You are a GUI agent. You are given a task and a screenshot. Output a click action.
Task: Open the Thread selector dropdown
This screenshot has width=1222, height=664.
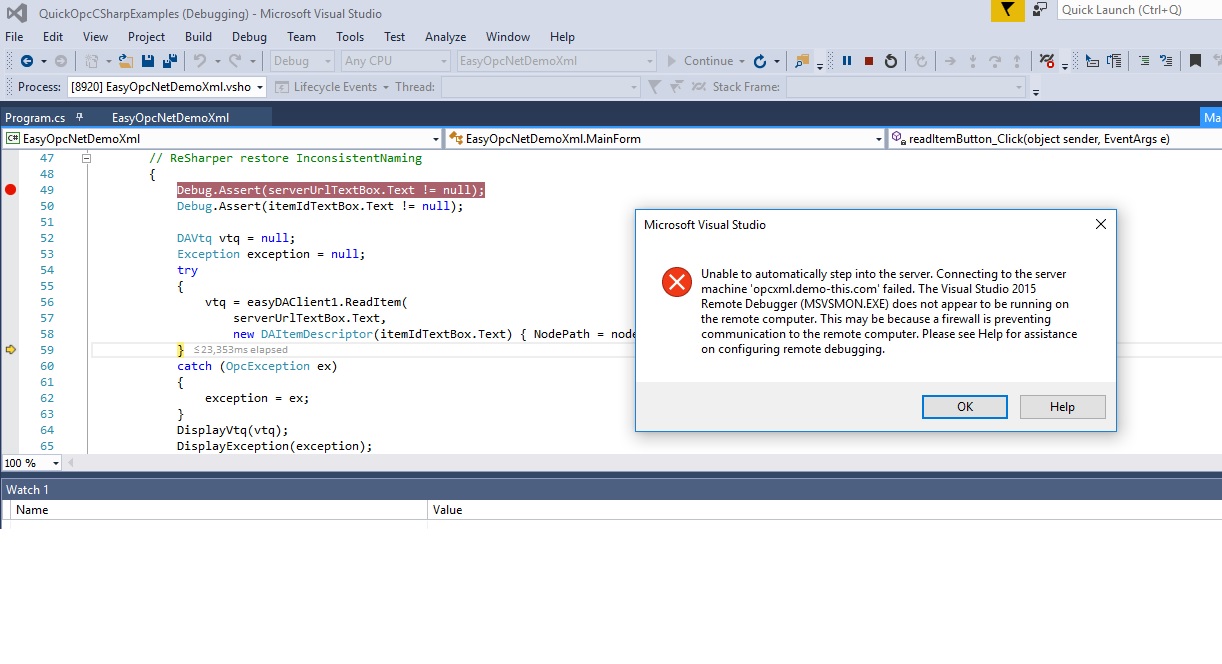point(540,87)
